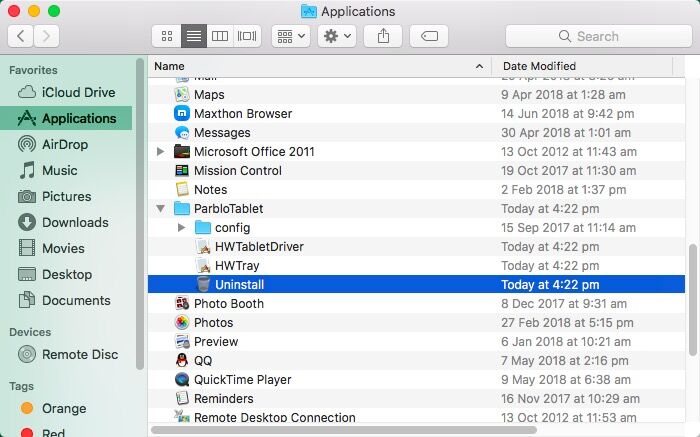
Task: Select the QuickTime Player icon
Action: (182, 379)
